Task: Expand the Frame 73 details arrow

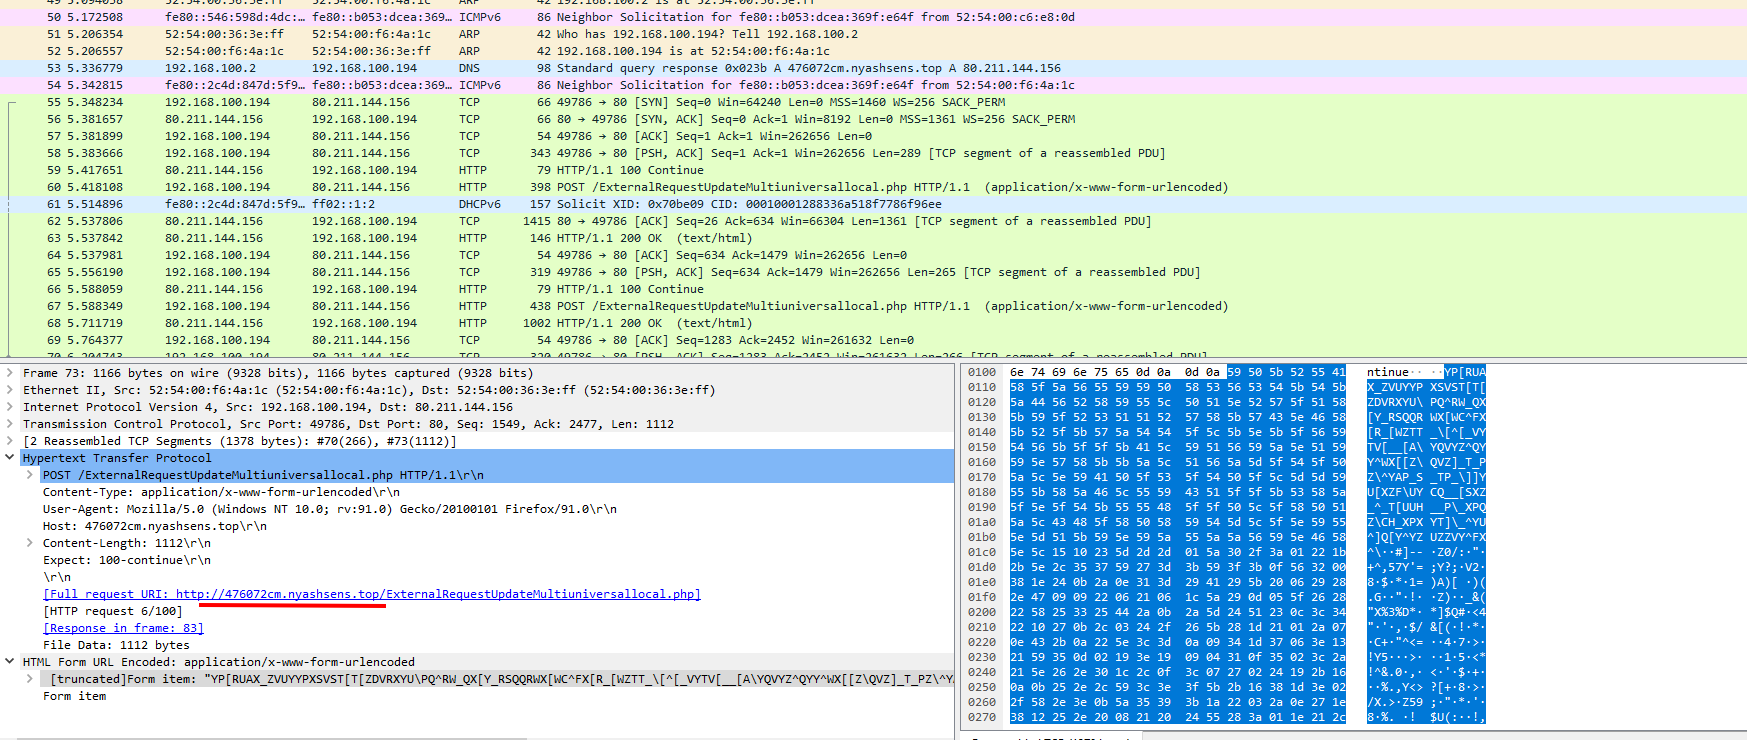Action: (10, 373)
